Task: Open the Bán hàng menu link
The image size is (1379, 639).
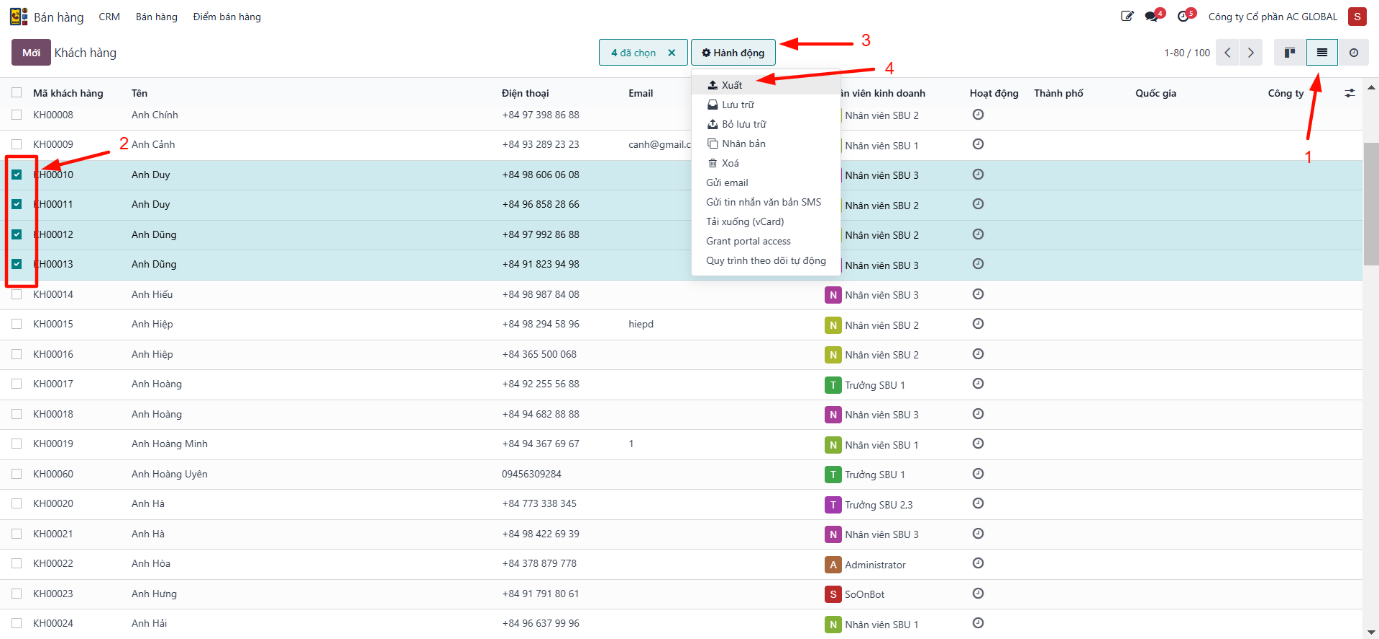Action: tap(156, 17)
